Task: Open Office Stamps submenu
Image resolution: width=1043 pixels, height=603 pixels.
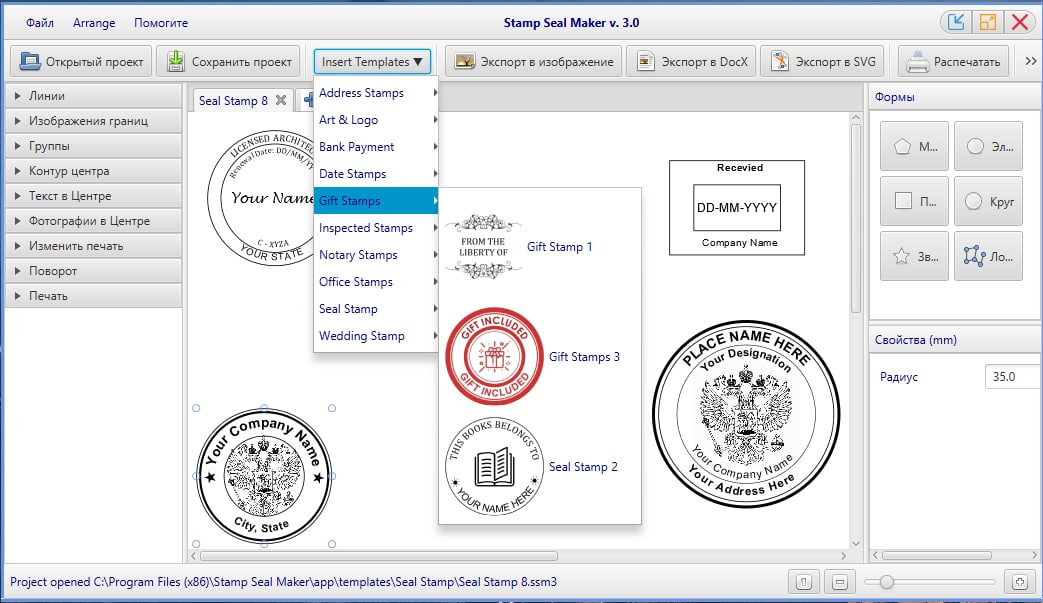Action: 376,282
